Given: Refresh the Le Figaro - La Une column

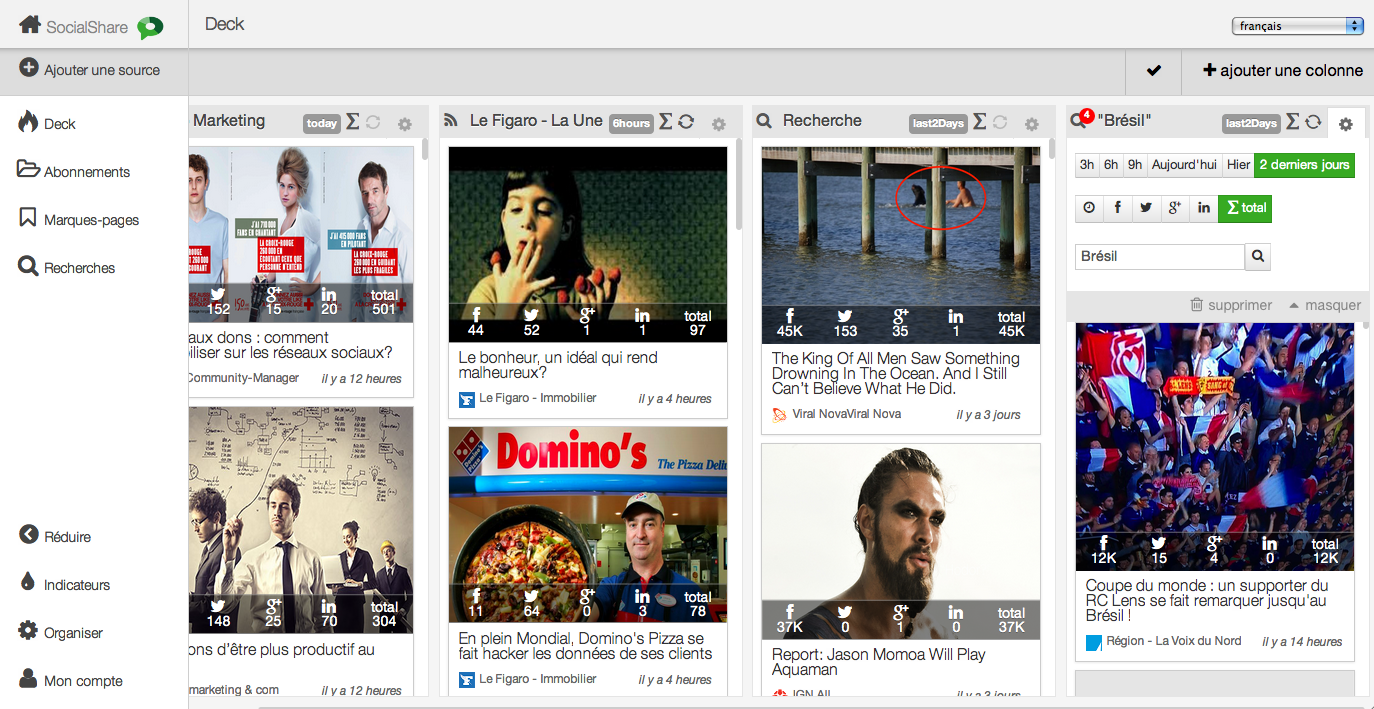Looking at the screenshot, I should point(686,122).
